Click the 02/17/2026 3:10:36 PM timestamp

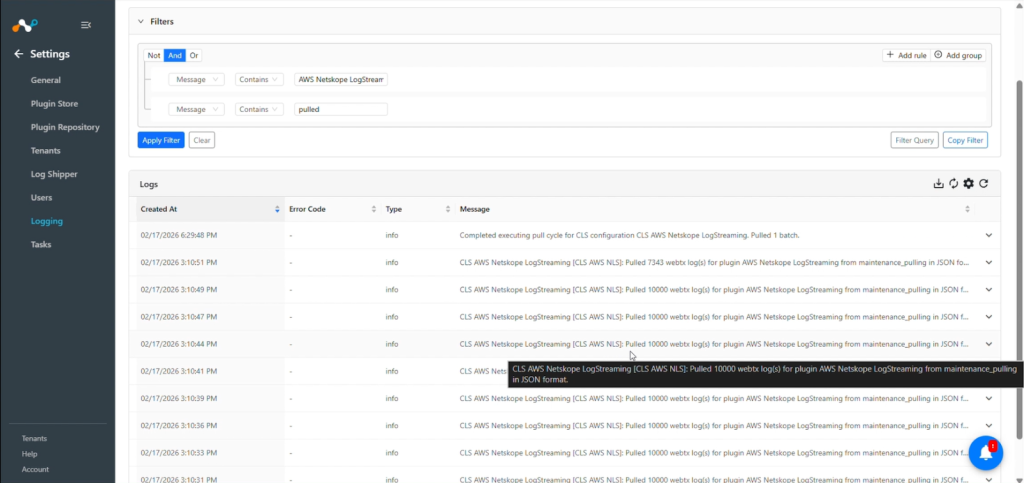(x=179, y=426)
